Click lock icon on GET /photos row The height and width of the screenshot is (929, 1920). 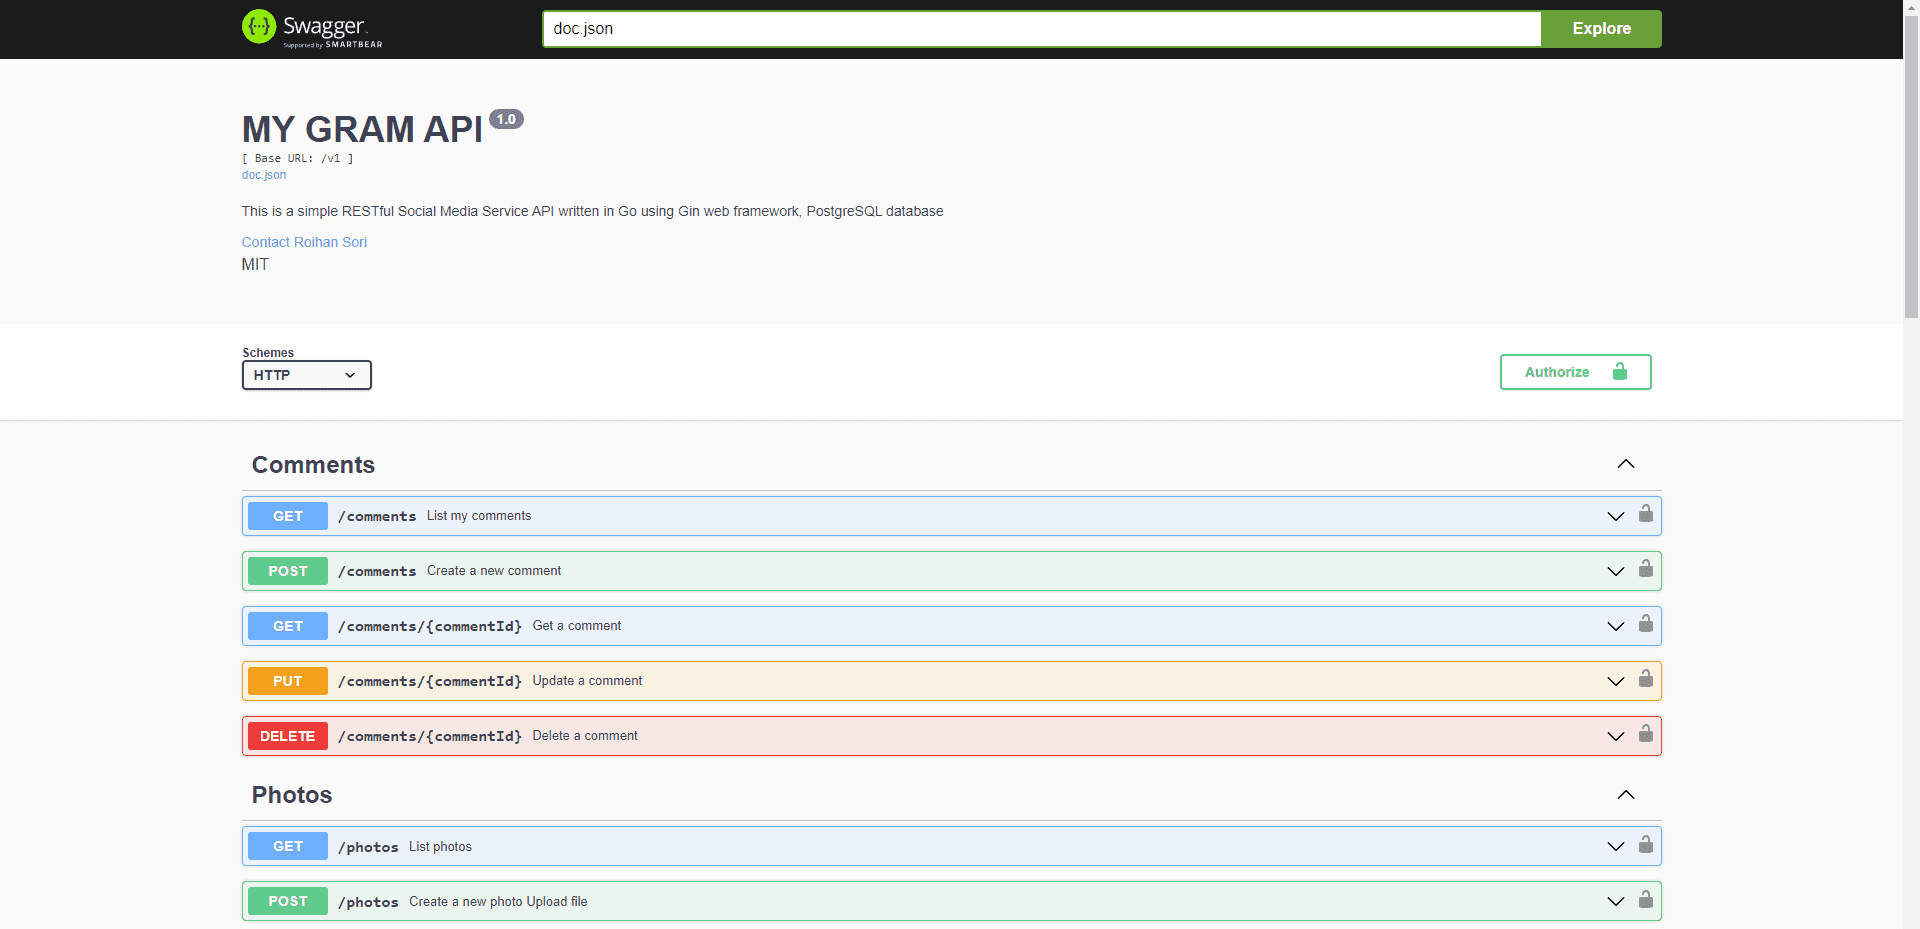(1645, 845)
